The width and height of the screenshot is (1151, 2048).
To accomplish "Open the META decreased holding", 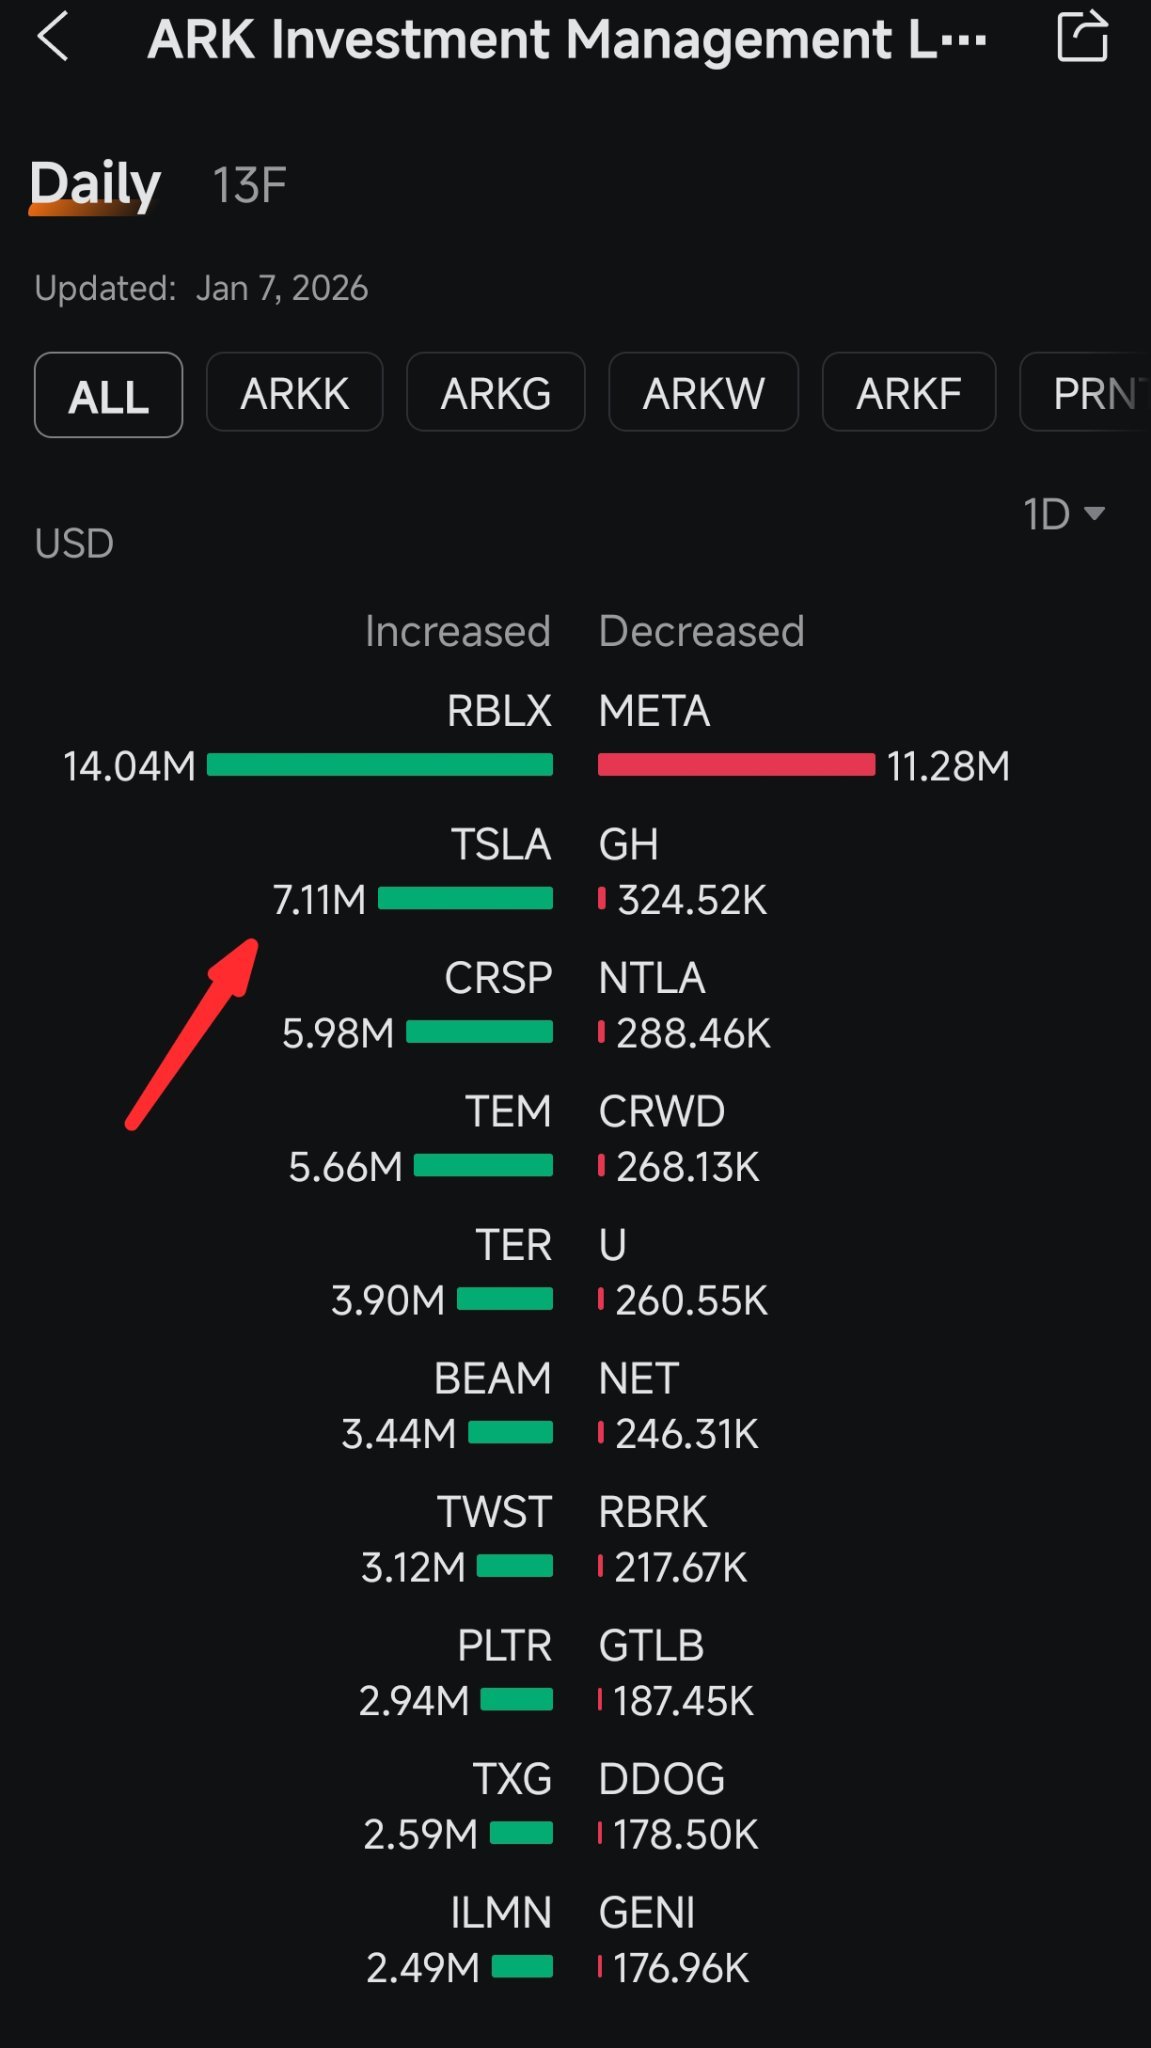I will click(654, 711).
